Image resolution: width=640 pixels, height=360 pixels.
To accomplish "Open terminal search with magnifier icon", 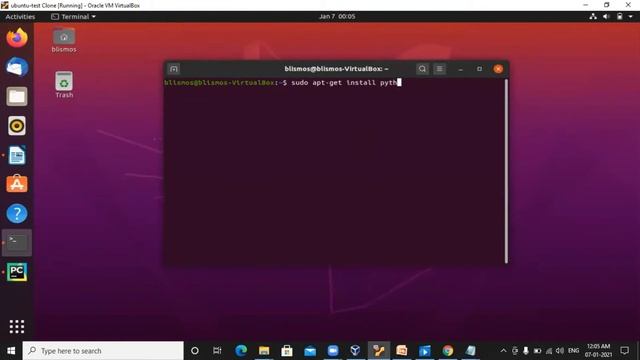I will (422, 69).
